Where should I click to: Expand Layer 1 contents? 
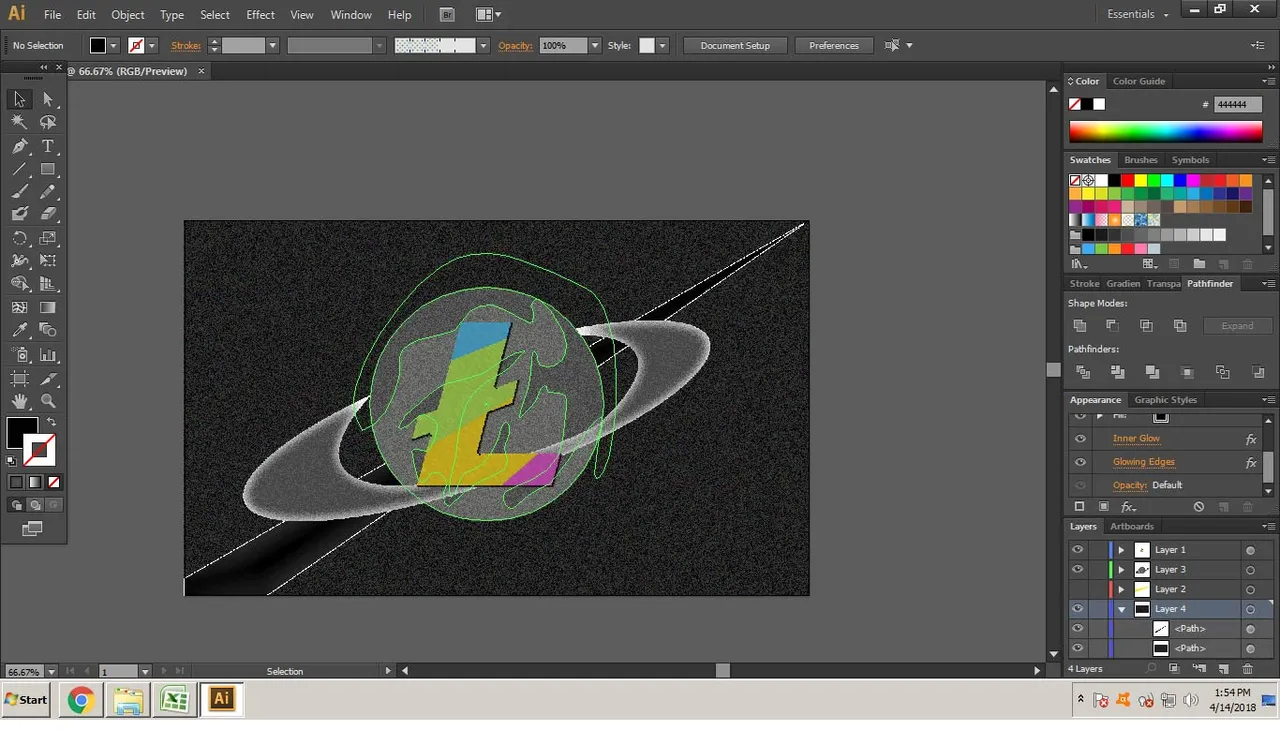click(x=1121, y=550)
